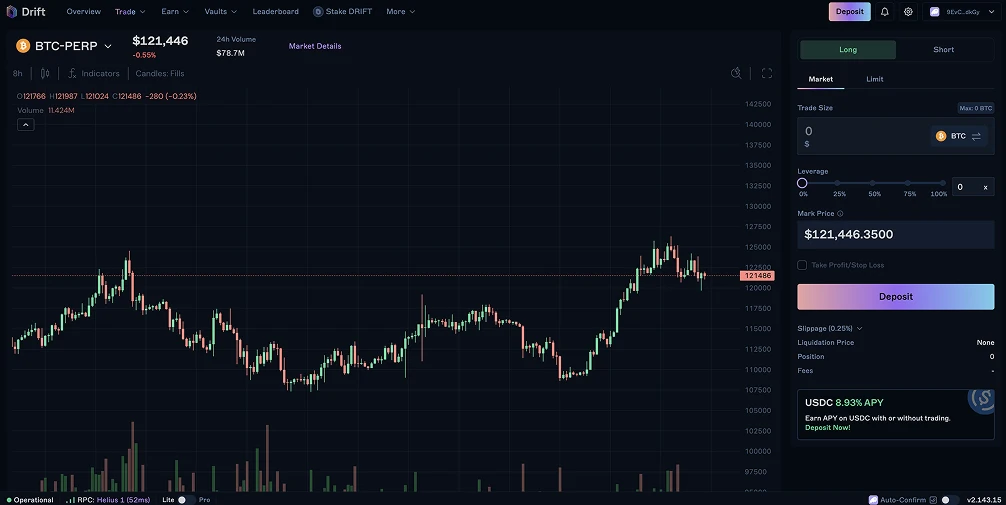Open Market Details link

click(x=315, y=46)
